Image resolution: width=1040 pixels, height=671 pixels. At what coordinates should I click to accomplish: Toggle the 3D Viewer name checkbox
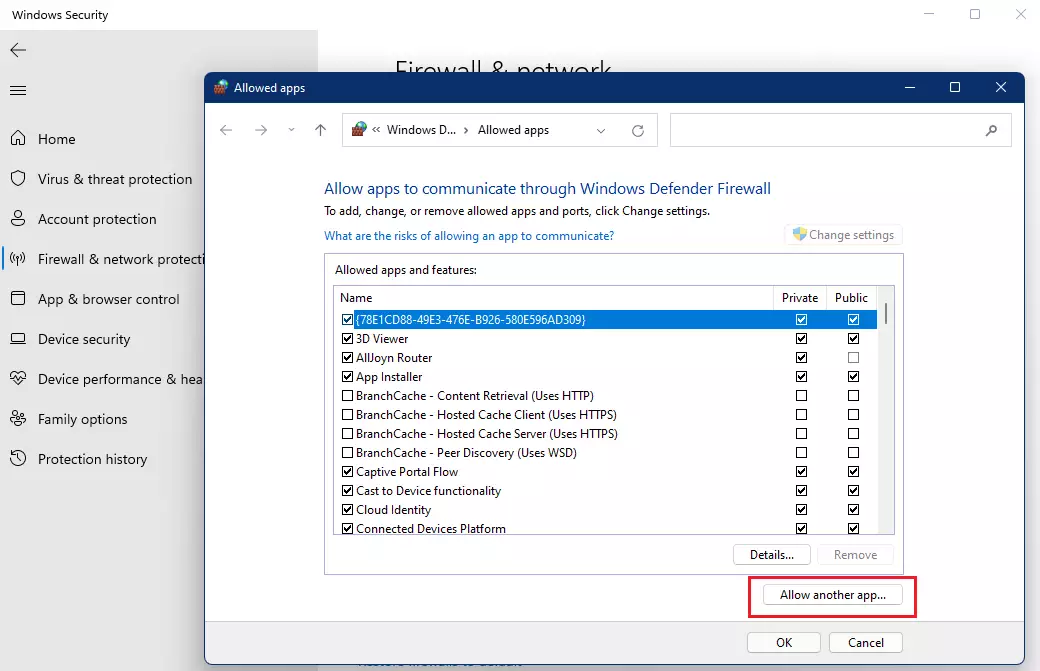pos(347,339)
